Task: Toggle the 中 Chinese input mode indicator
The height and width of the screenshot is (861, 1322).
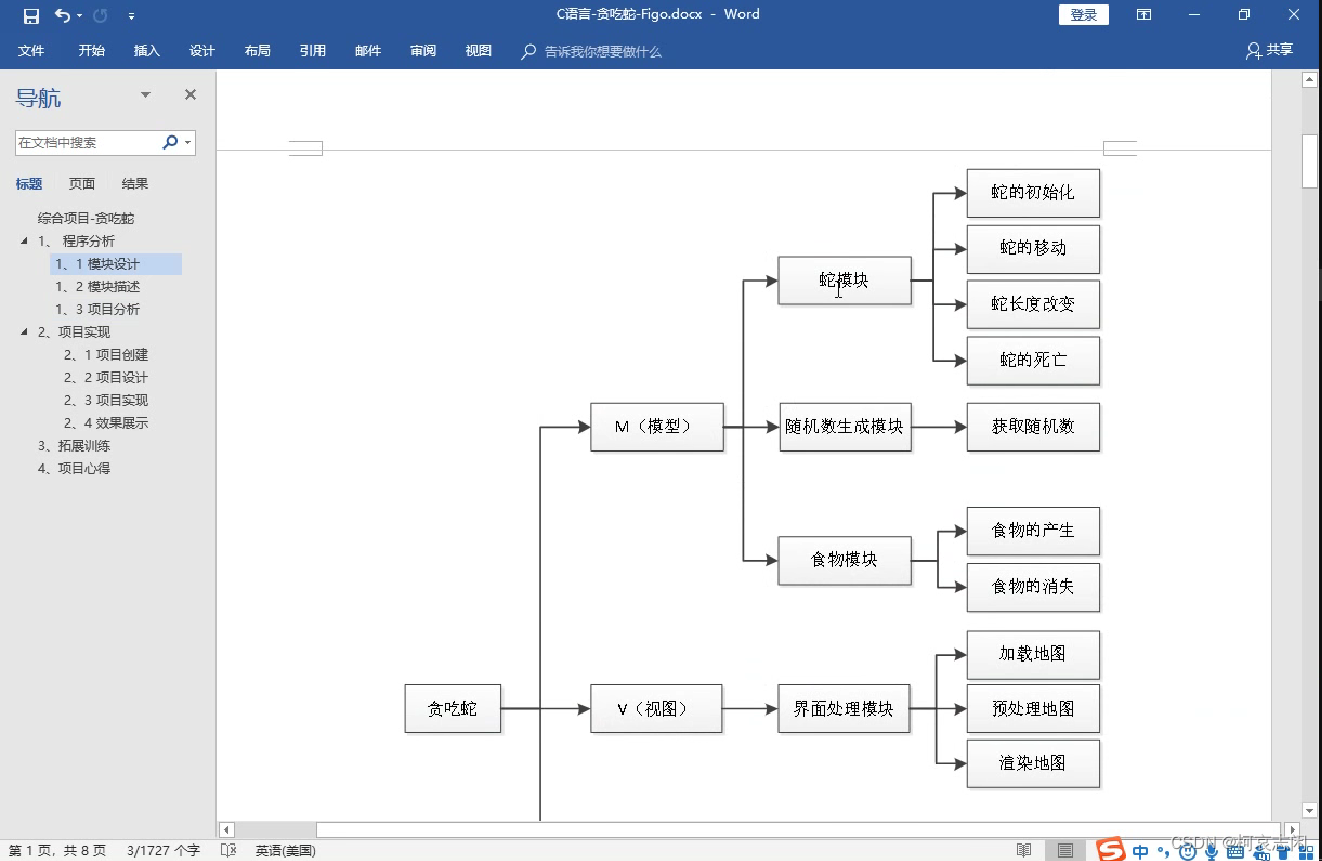Action: coord(1141,851)
